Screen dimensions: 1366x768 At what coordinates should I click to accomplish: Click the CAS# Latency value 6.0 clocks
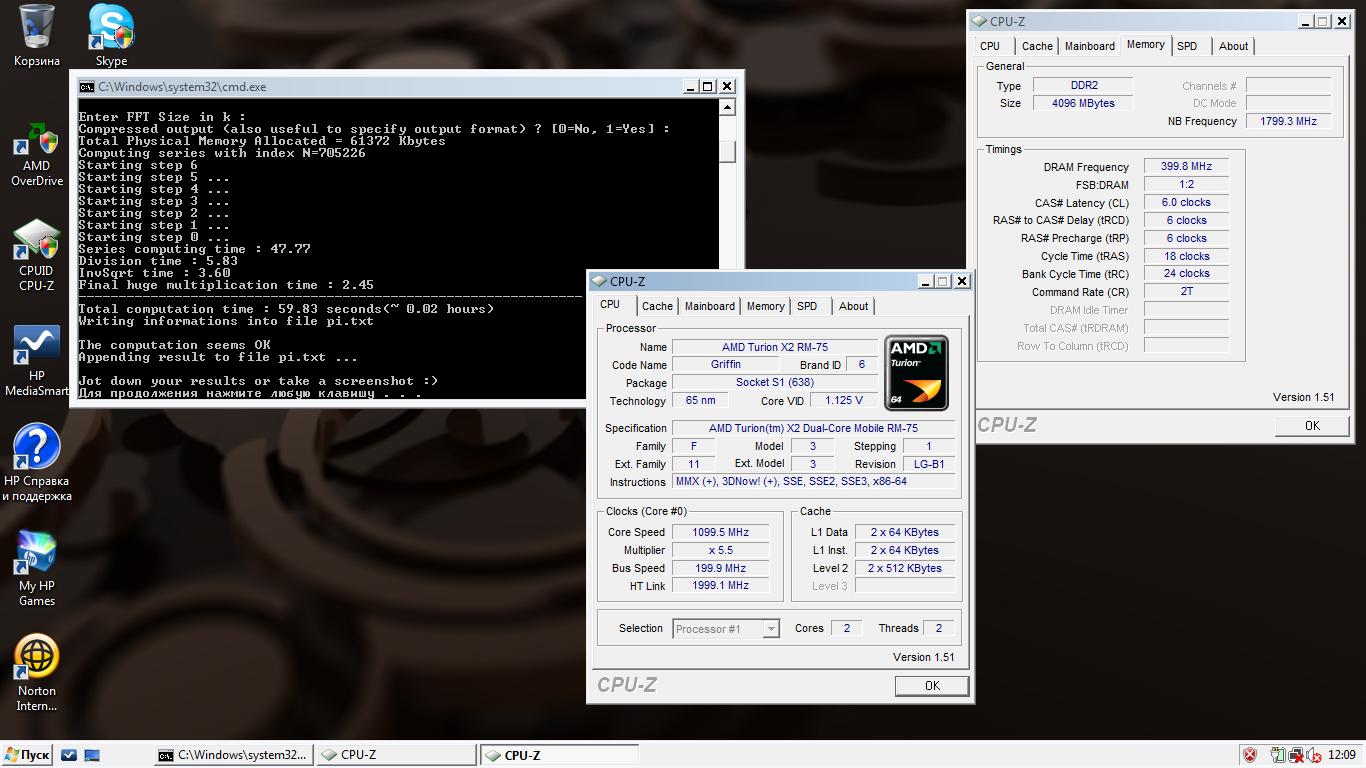click(1186, 202)
